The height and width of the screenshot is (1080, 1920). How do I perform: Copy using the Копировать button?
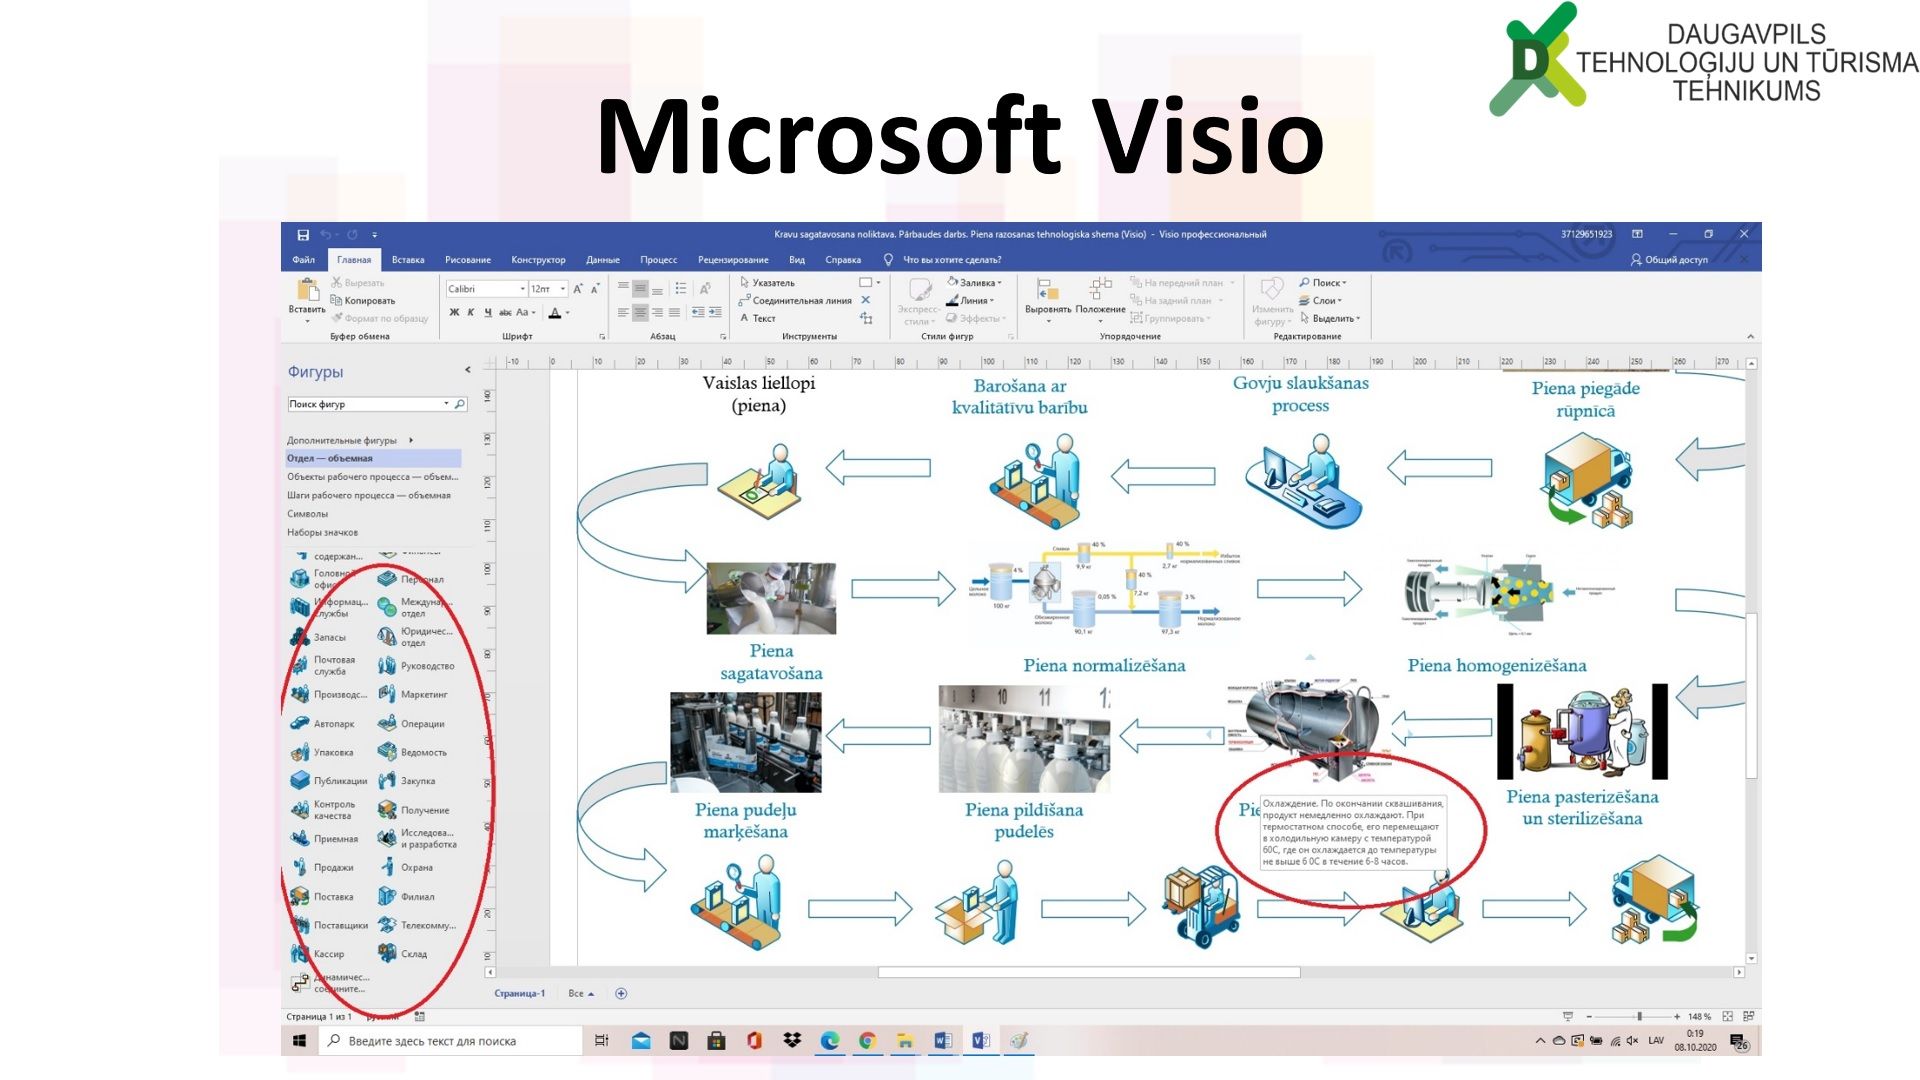[x=363, y=301]
